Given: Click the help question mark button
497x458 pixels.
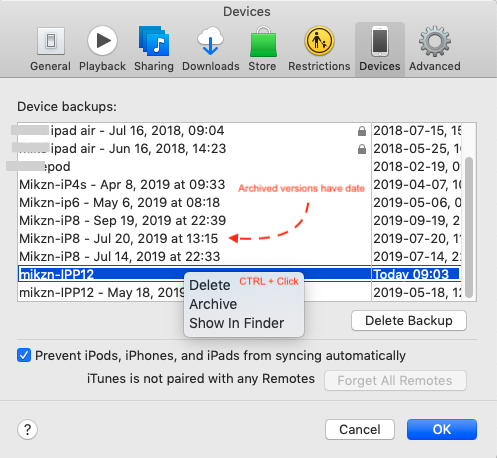Looking at the screenshot, I should pos(27,429).
